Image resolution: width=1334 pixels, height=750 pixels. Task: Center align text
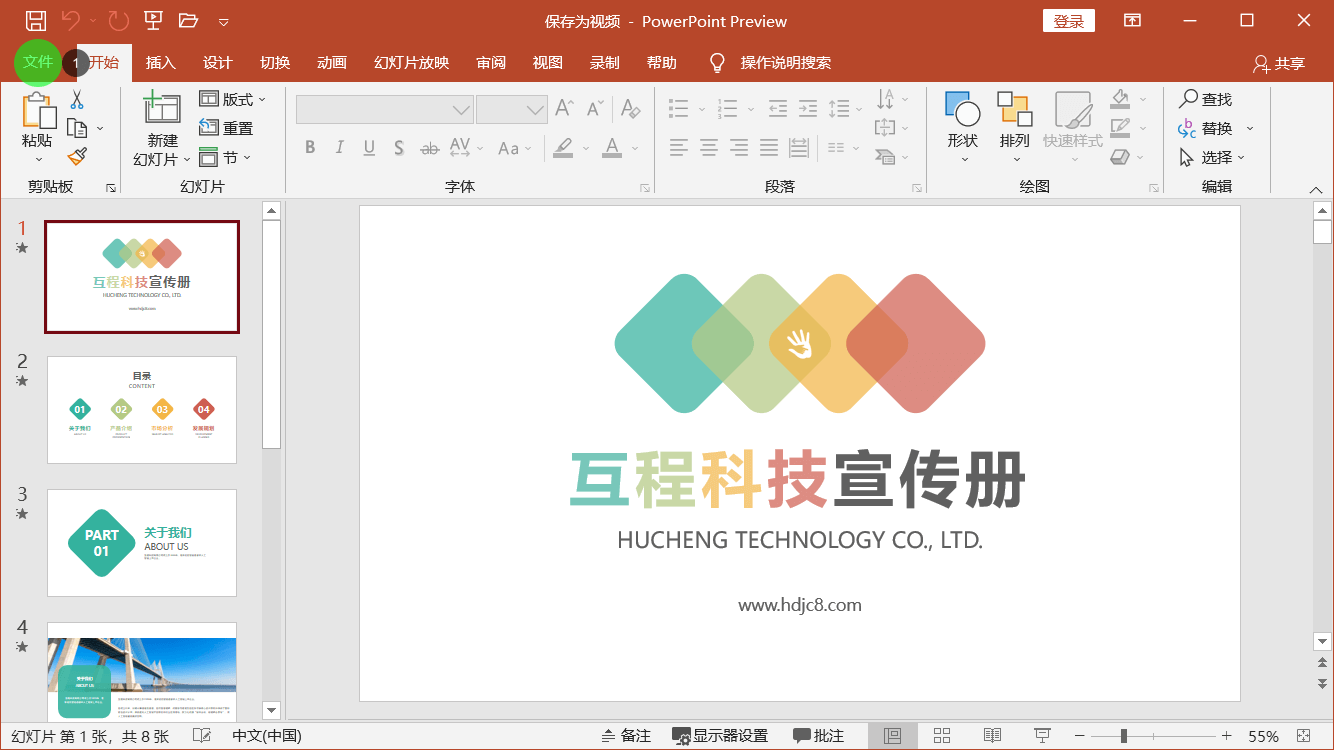tap(709, 148)
